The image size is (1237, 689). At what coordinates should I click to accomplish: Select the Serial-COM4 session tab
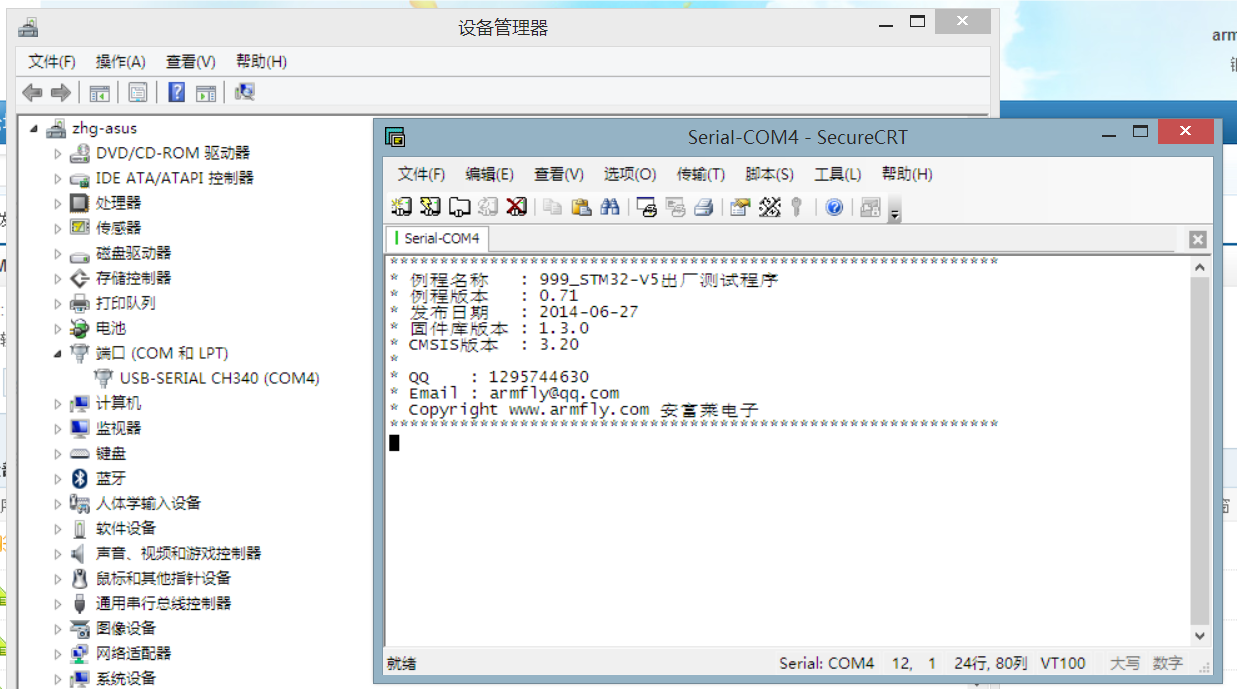pyautogui.click(x=438, y=239)
